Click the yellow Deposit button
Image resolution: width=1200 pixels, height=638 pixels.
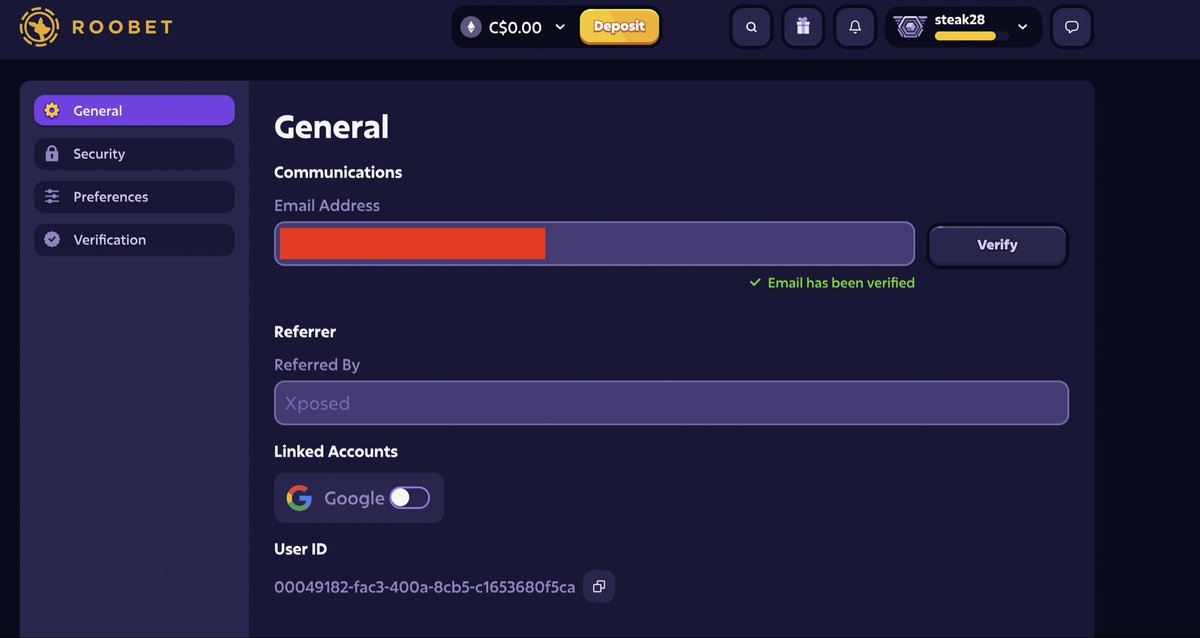(619, 27)
